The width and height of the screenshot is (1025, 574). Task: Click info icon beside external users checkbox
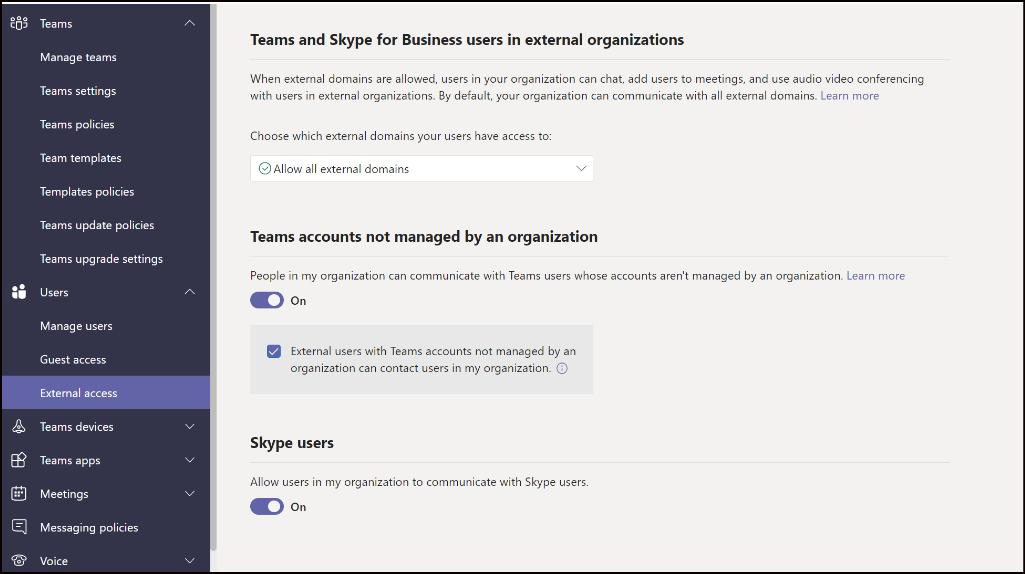562,368
